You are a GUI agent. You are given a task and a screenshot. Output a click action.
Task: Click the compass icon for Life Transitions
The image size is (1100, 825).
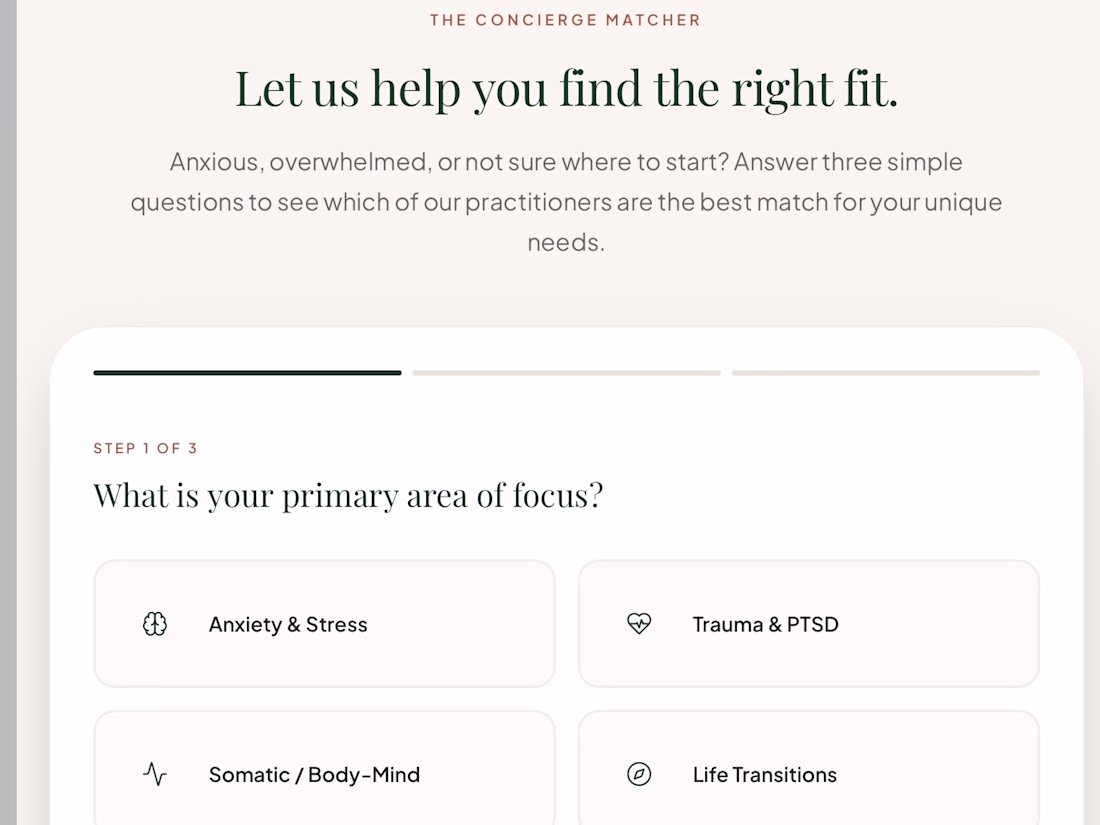click(x=638, y=774)
